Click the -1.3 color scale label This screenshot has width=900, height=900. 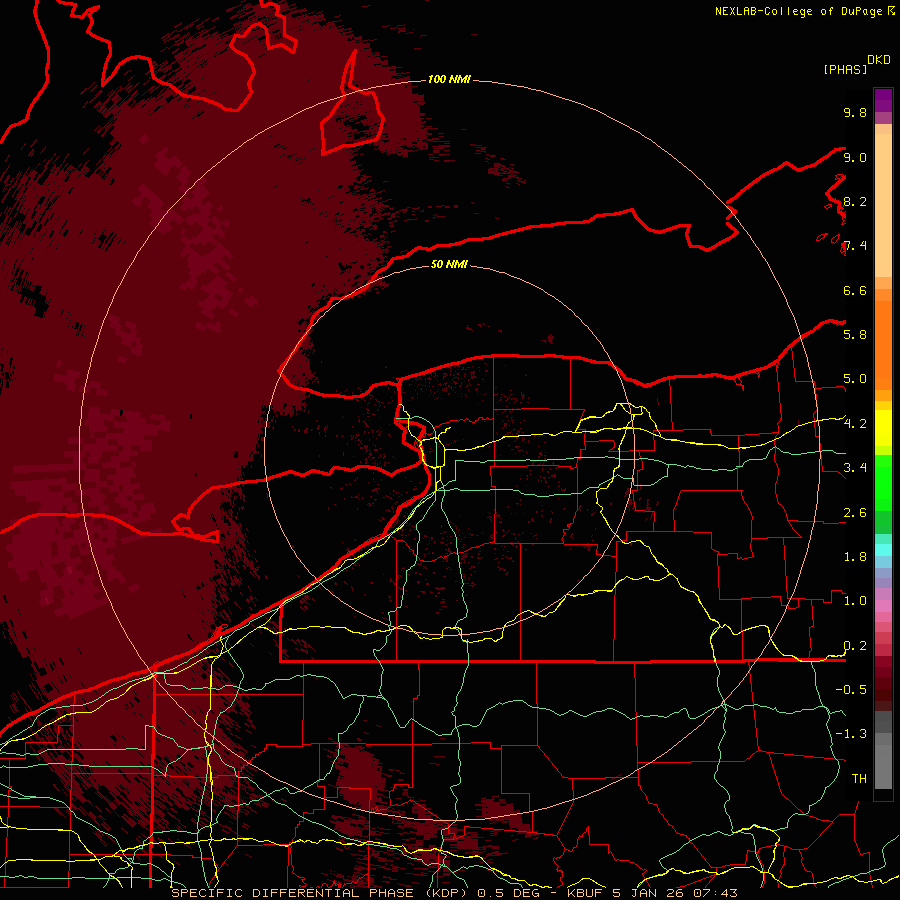(x=851, y=734)
